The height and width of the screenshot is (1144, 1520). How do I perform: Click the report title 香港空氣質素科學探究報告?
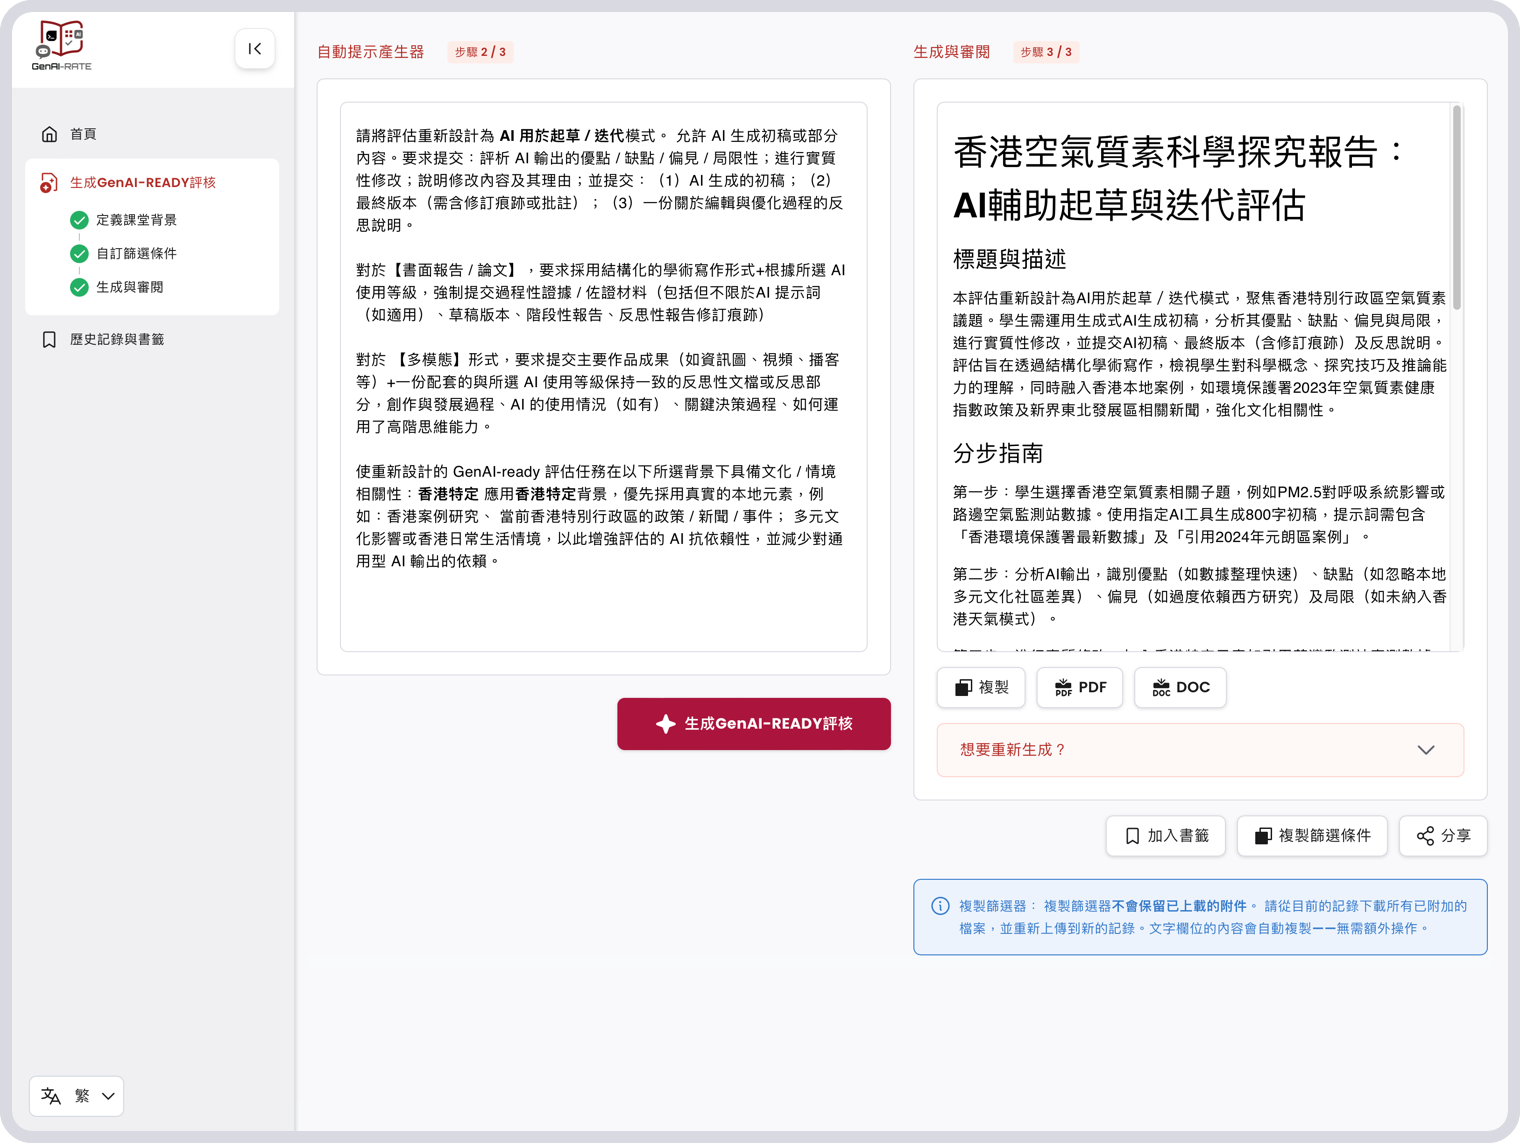1179,178
